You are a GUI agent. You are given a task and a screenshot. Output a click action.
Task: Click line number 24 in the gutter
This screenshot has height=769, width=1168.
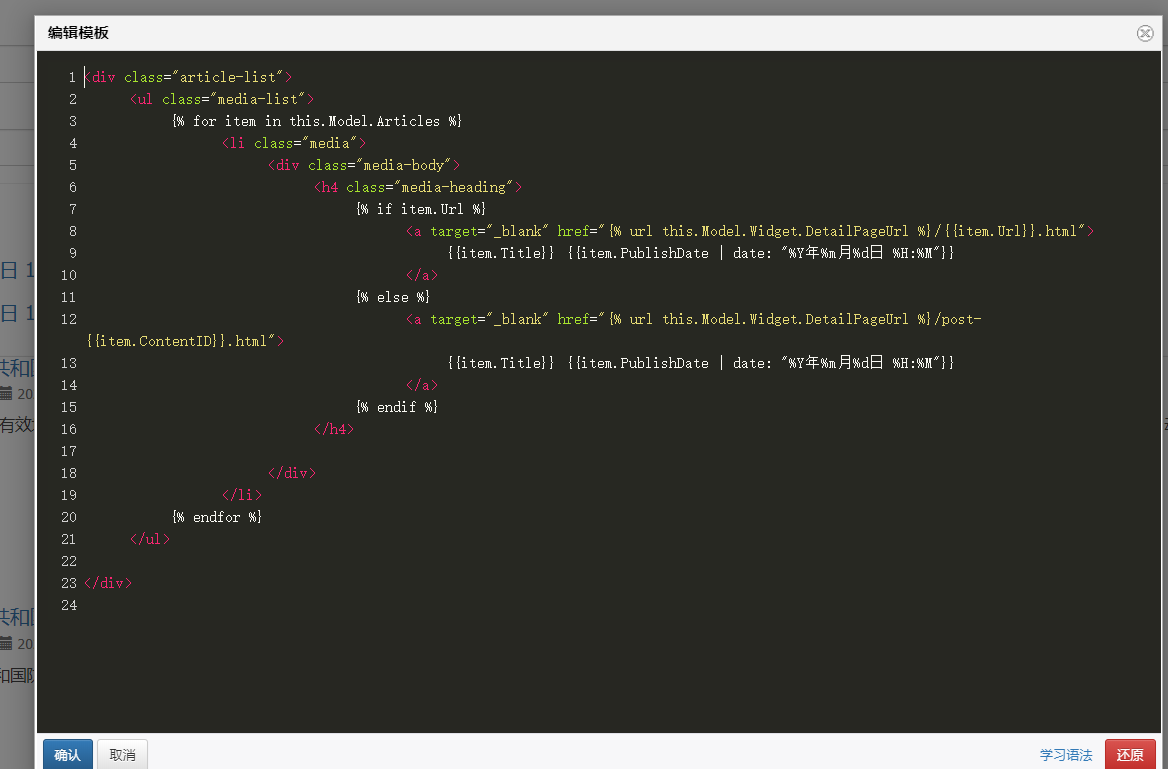pyautogui.click(x=69, y=605)
